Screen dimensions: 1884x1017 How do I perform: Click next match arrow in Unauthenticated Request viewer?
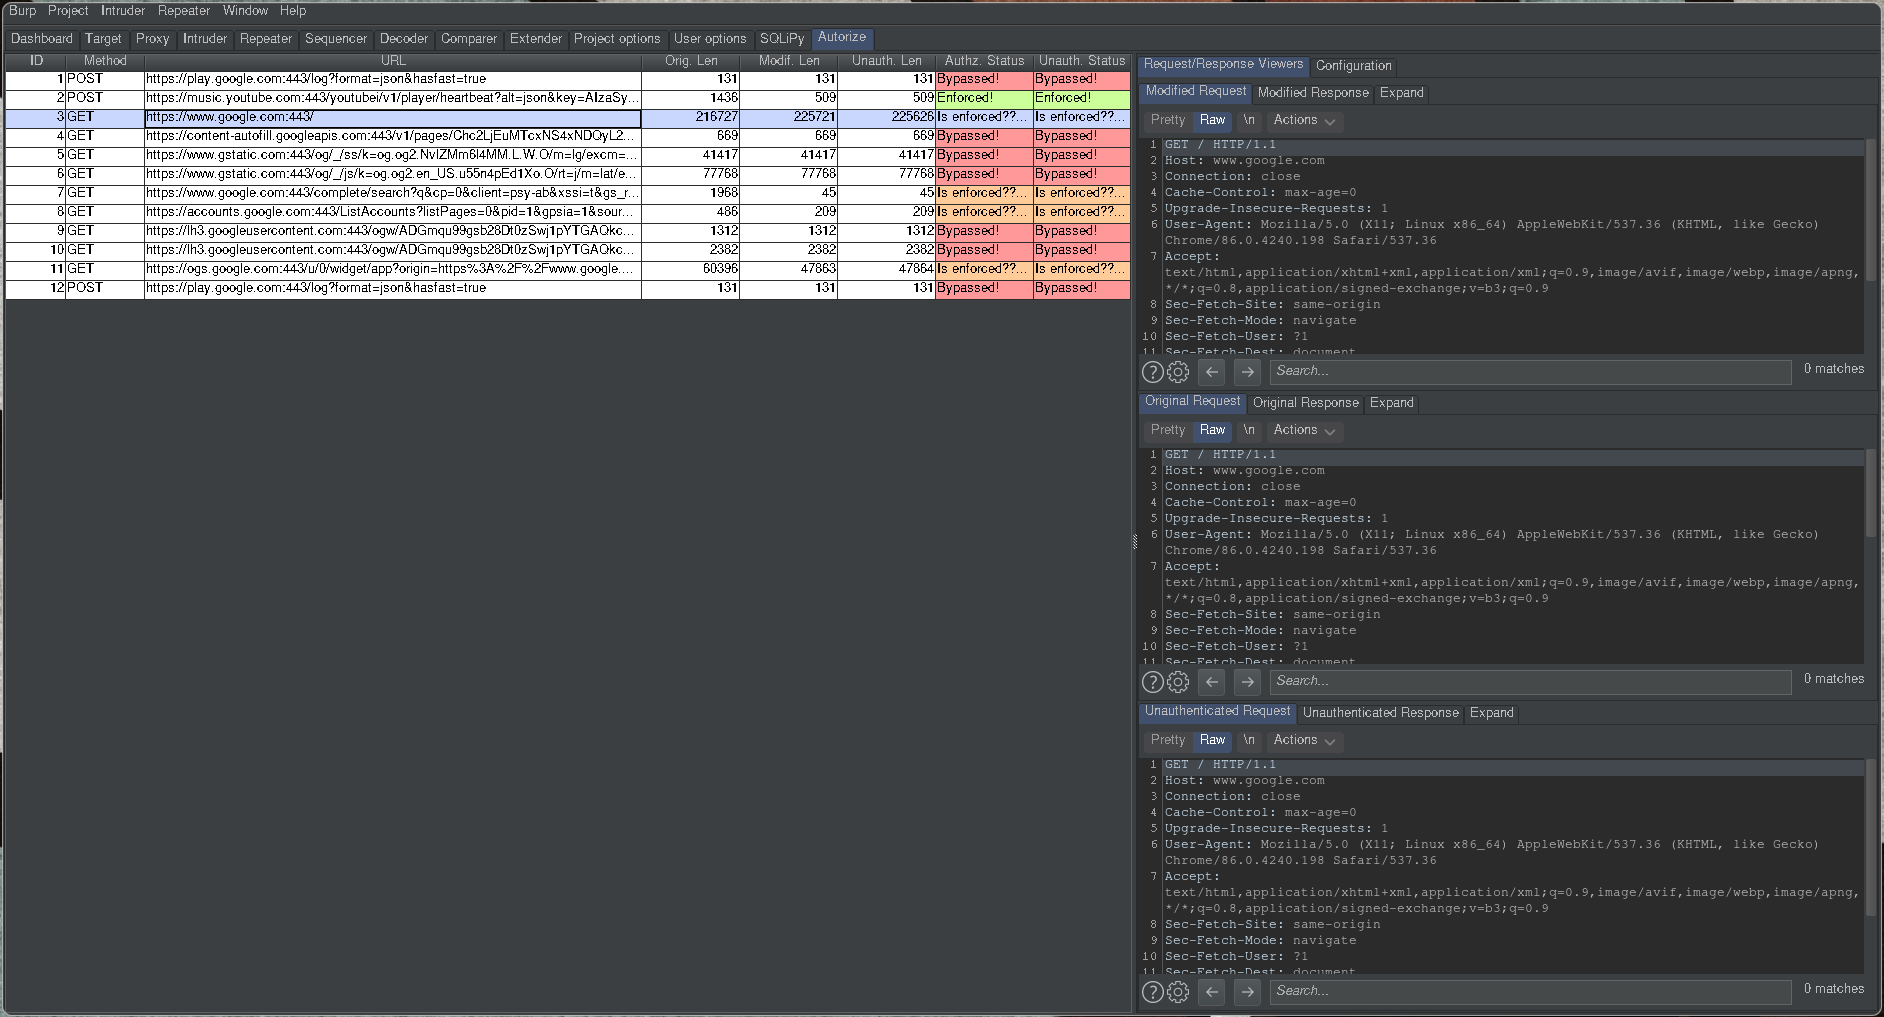coord(1247,992)
